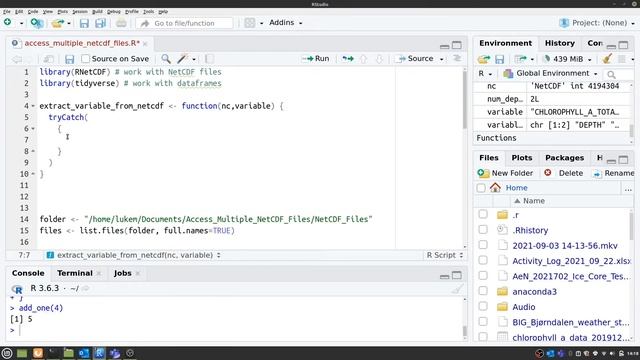
Task: Open the Import Dataset dropdown
Action: coord(524,59)
